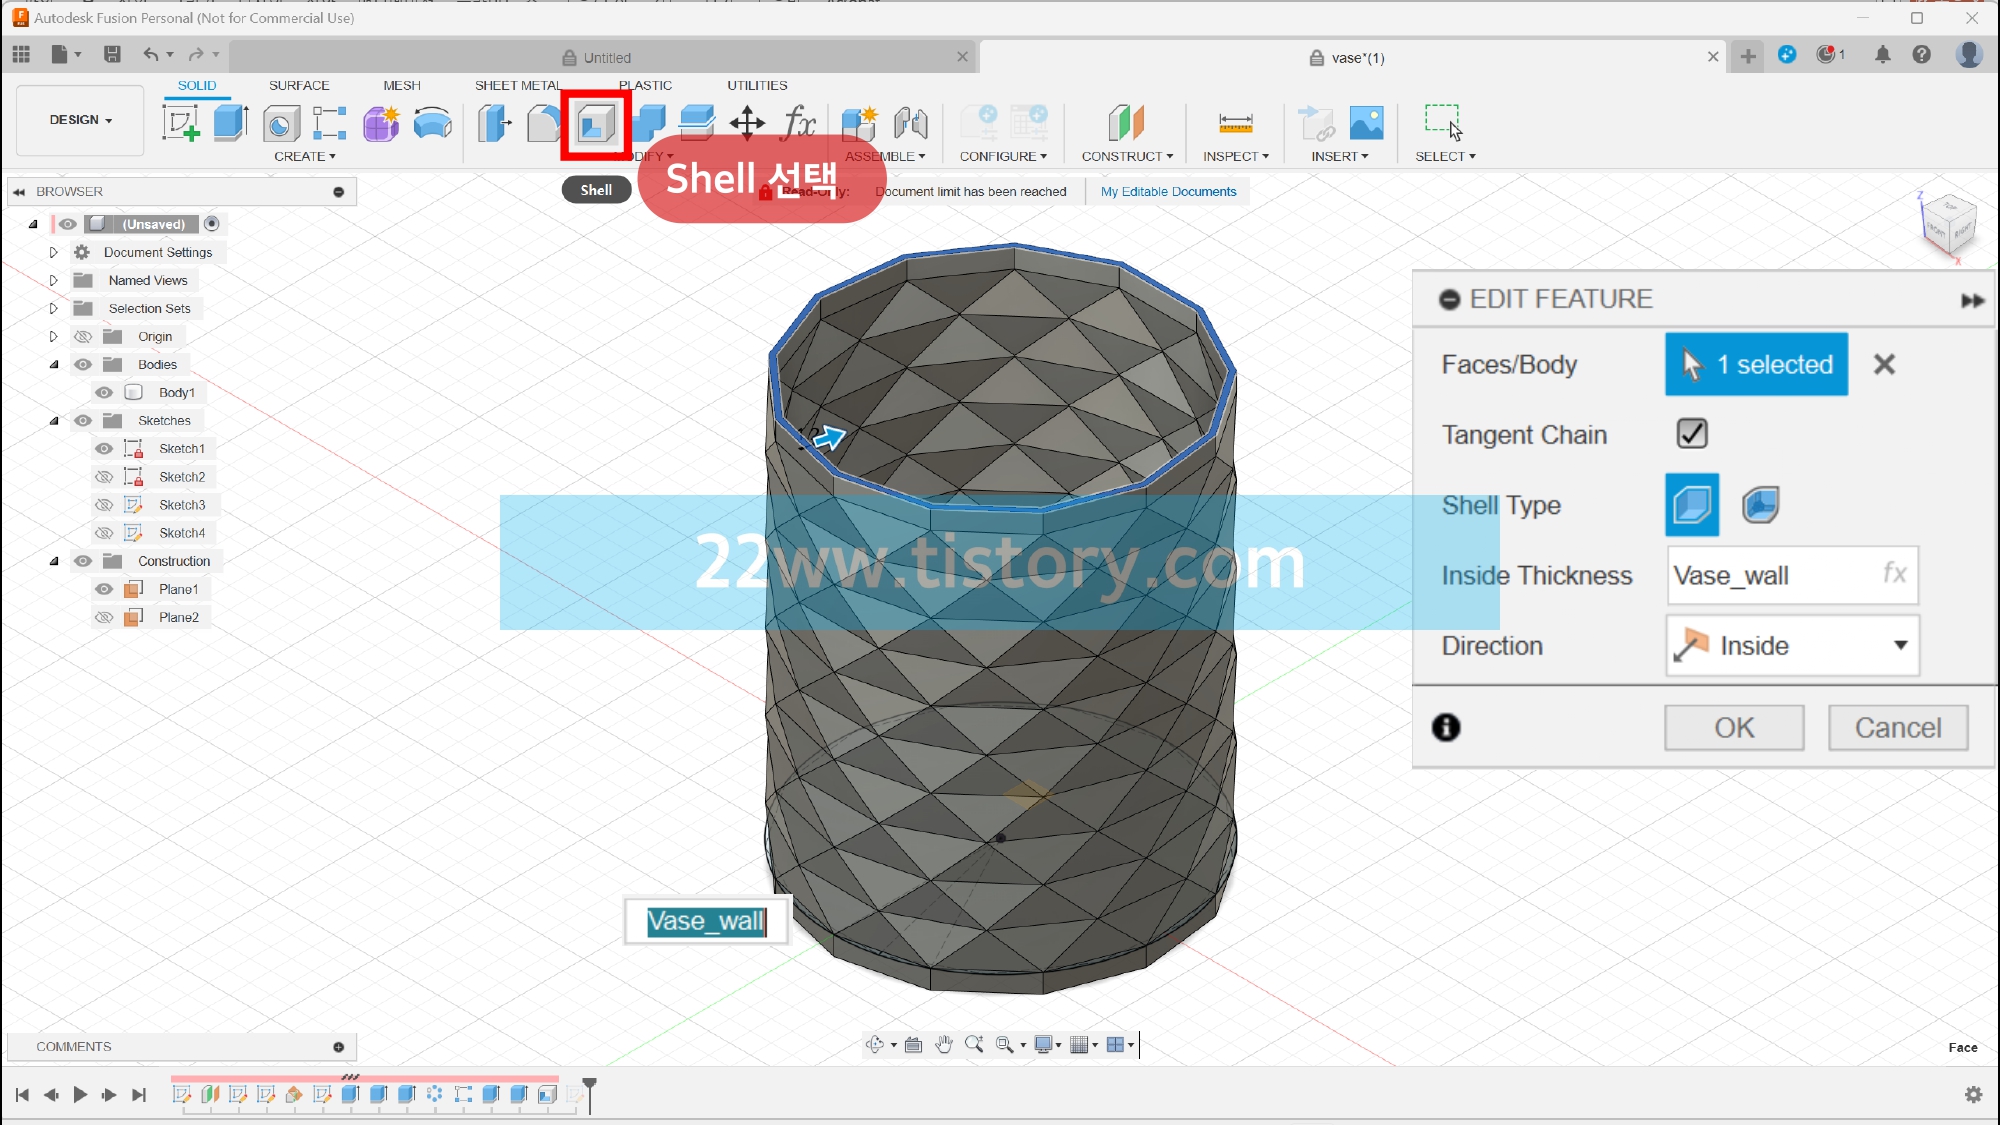The image size is (2000, 1125).
Task: Open the DESIGN workspace dropdown
Action: tap(80, 120)
